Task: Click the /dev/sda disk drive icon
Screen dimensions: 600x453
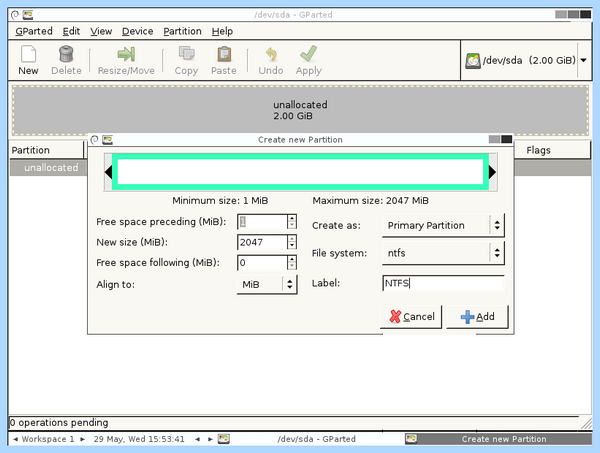Action: click(473, 61)
